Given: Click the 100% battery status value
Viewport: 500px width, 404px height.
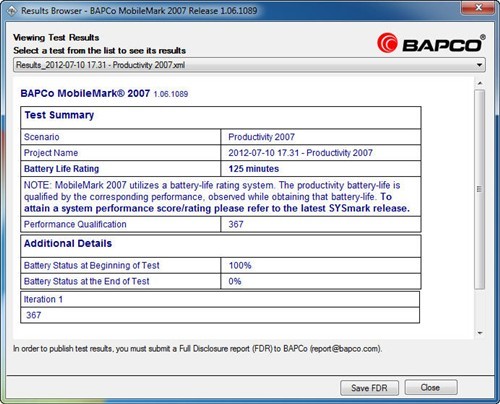Looking at the screenshot, I should 240,265.
